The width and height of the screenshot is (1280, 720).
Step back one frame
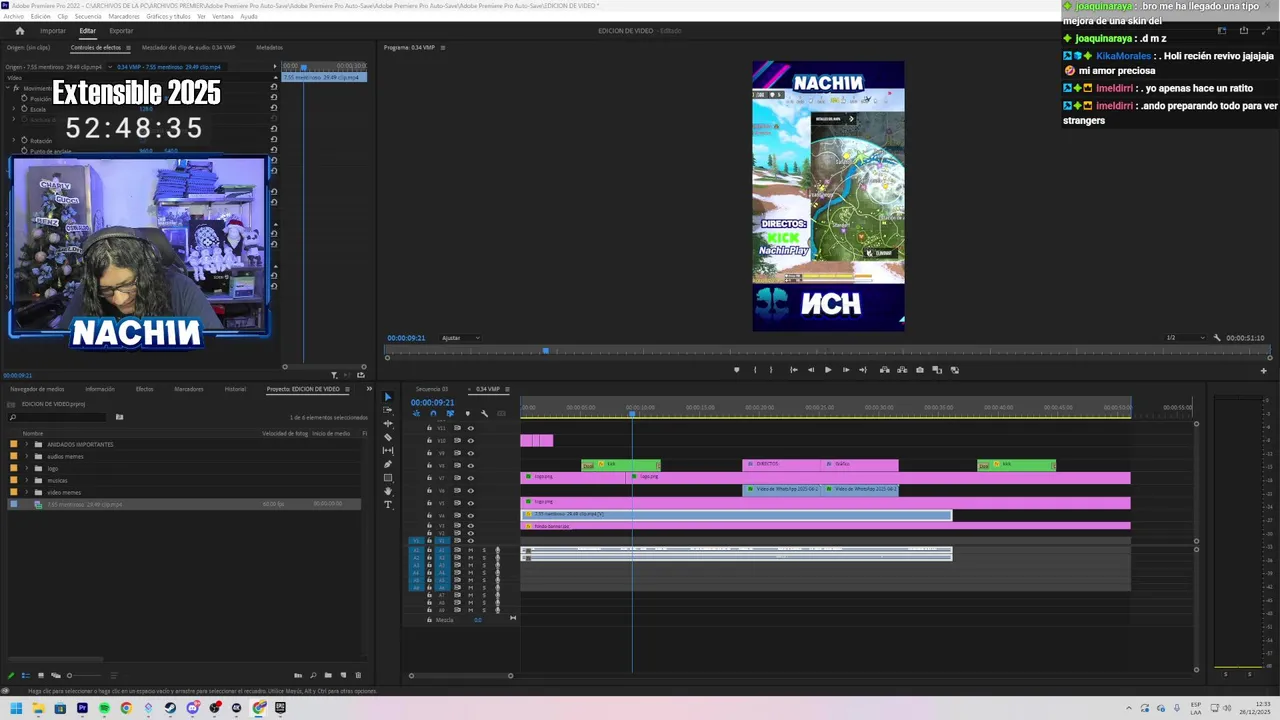810,370
